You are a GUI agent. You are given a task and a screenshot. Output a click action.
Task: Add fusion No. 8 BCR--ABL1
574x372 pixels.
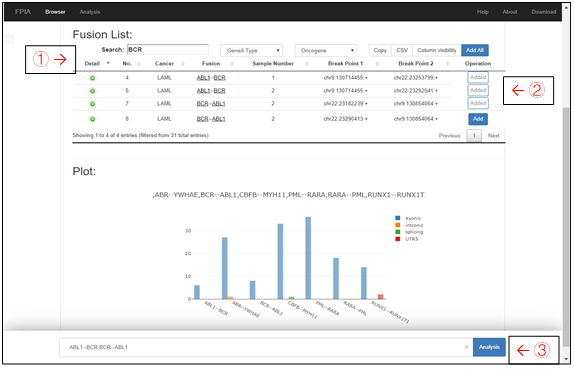coord(478,119)
